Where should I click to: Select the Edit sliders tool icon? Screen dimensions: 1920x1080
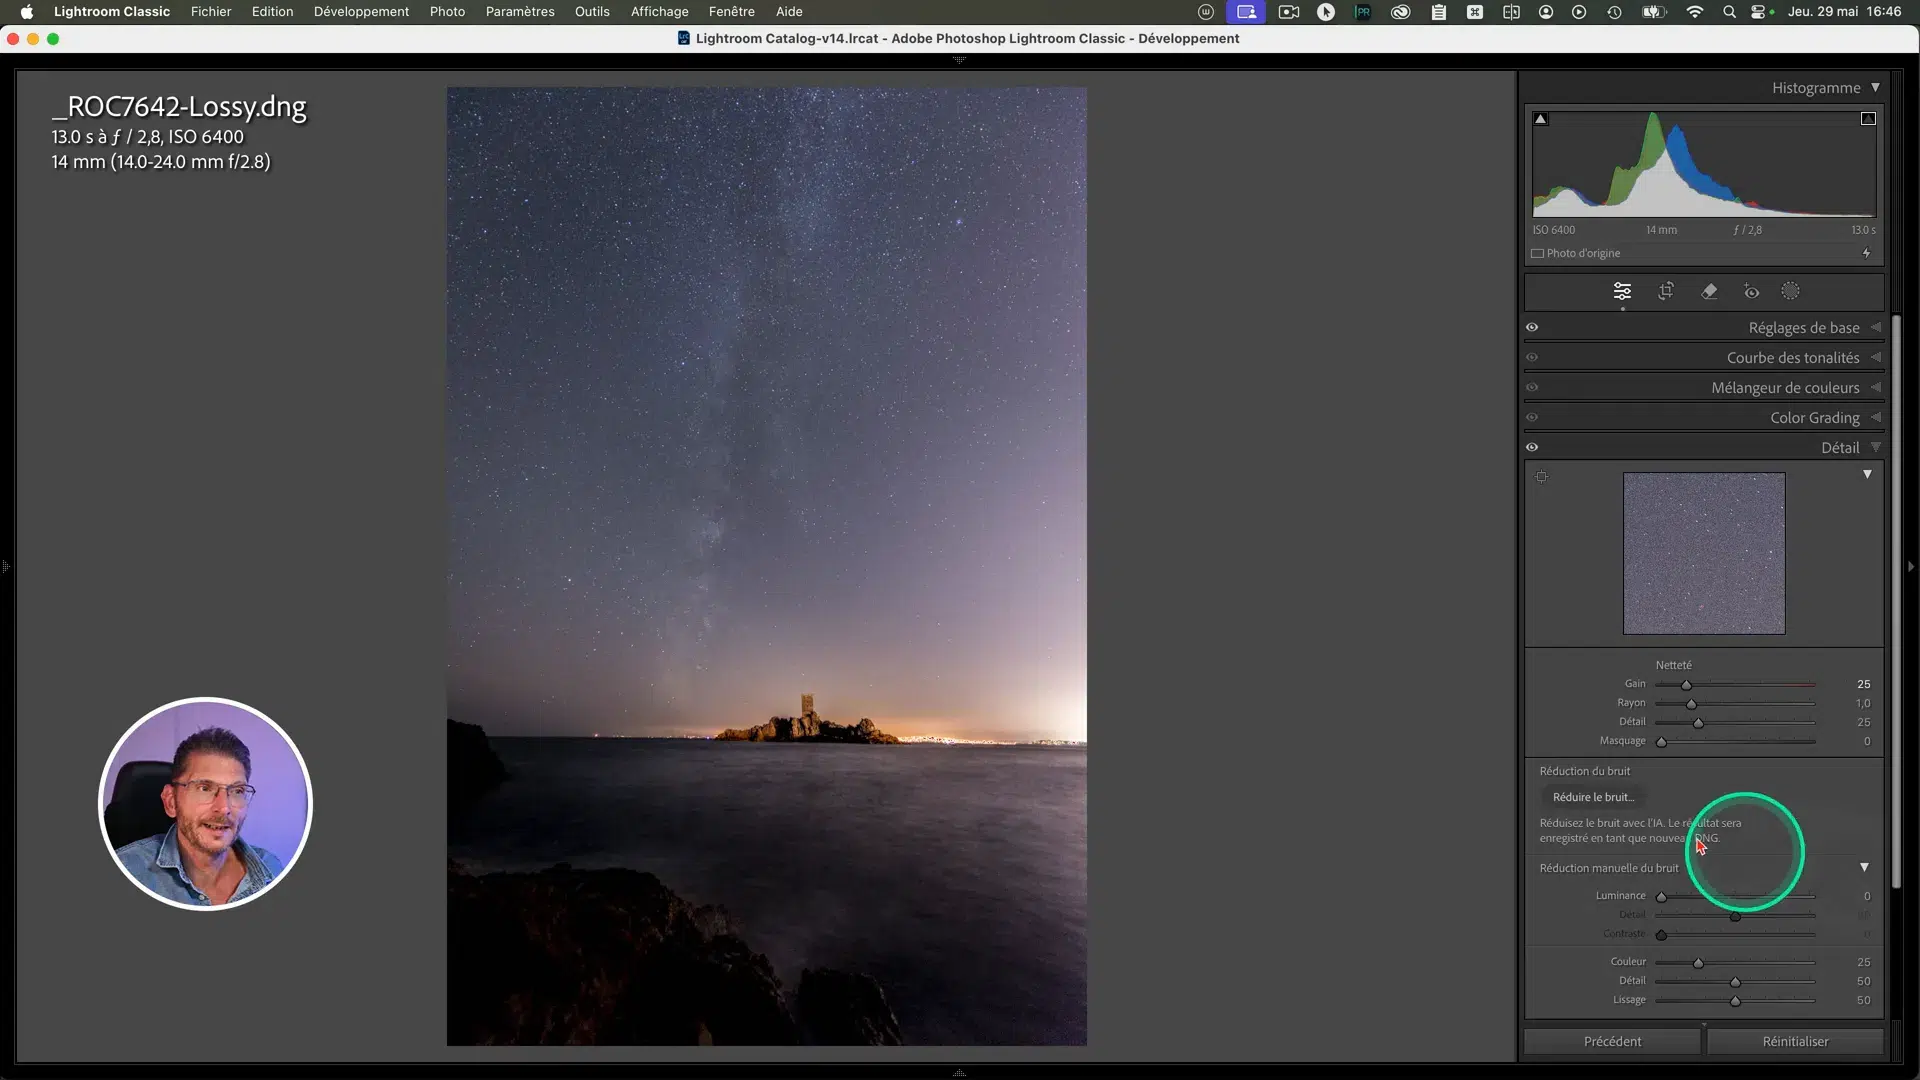(1622, 291)
